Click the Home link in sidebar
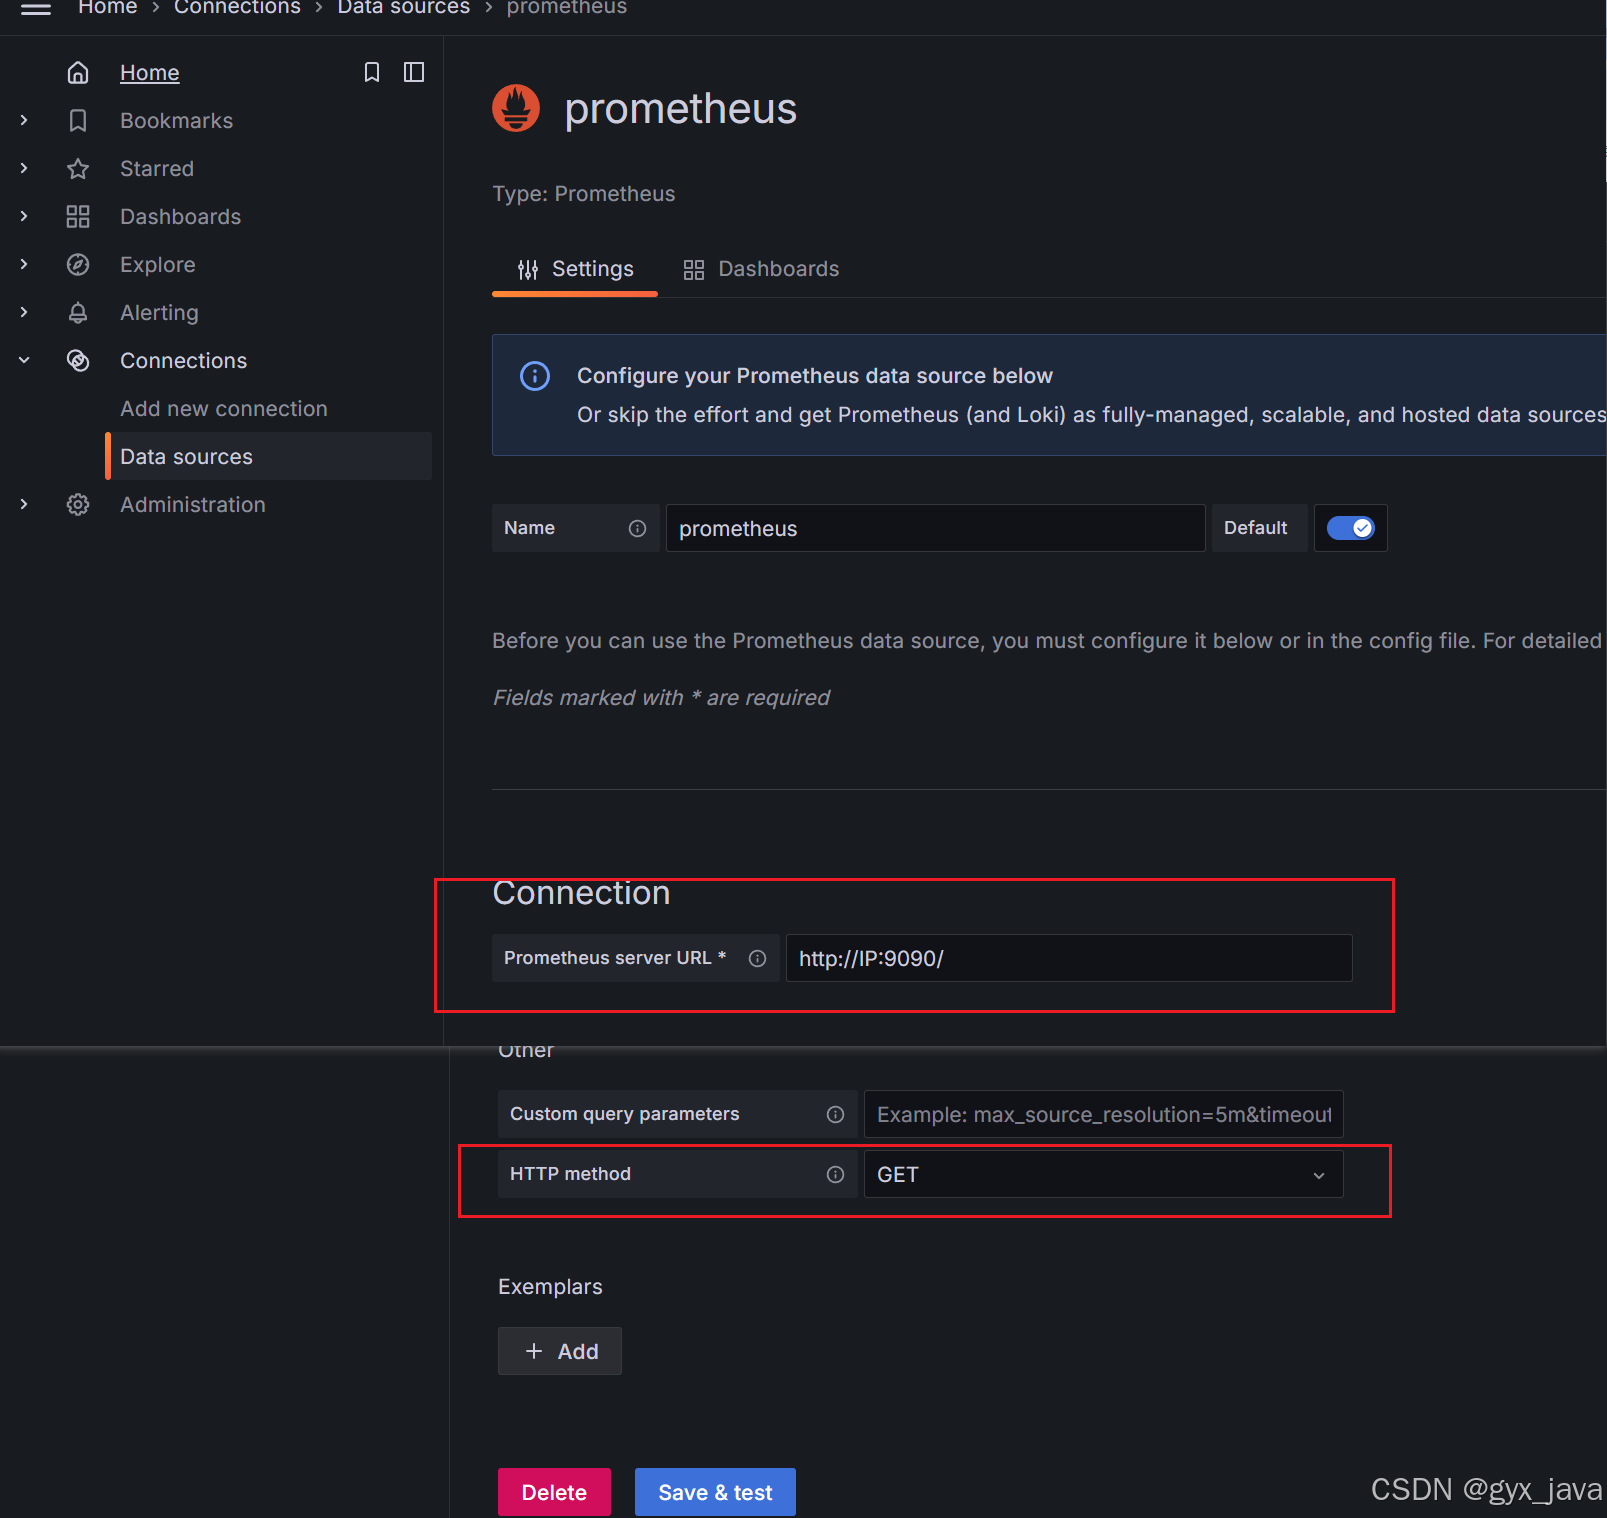 click(x=150, y=73)
